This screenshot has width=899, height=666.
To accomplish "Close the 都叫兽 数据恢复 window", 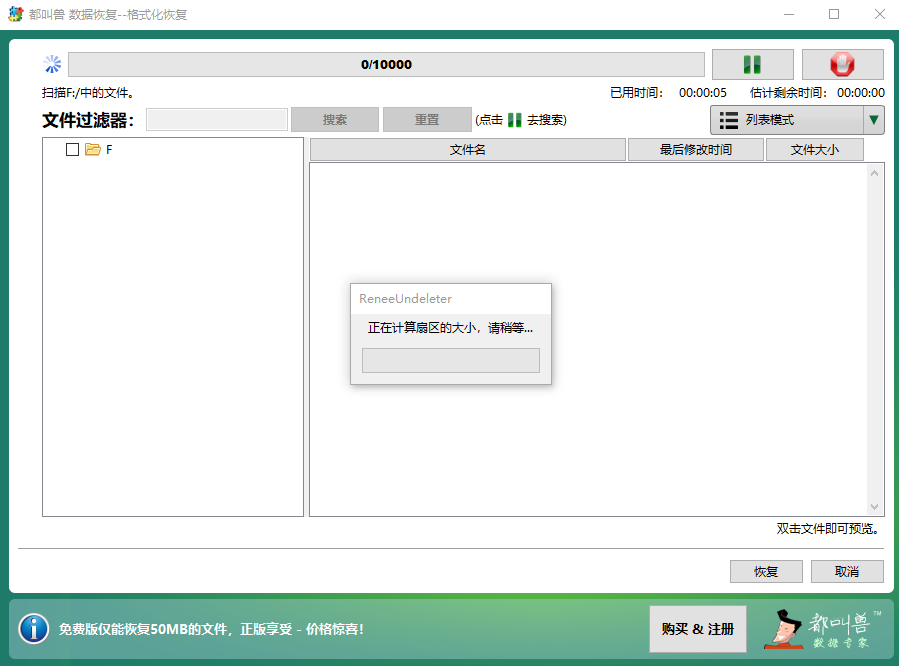I will 880,14.
